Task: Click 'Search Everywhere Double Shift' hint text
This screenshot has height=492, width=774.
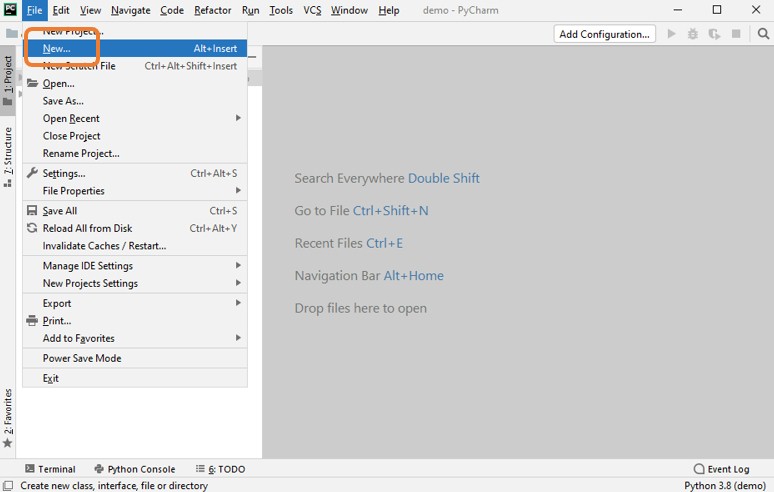Action: tap(387, 178)
